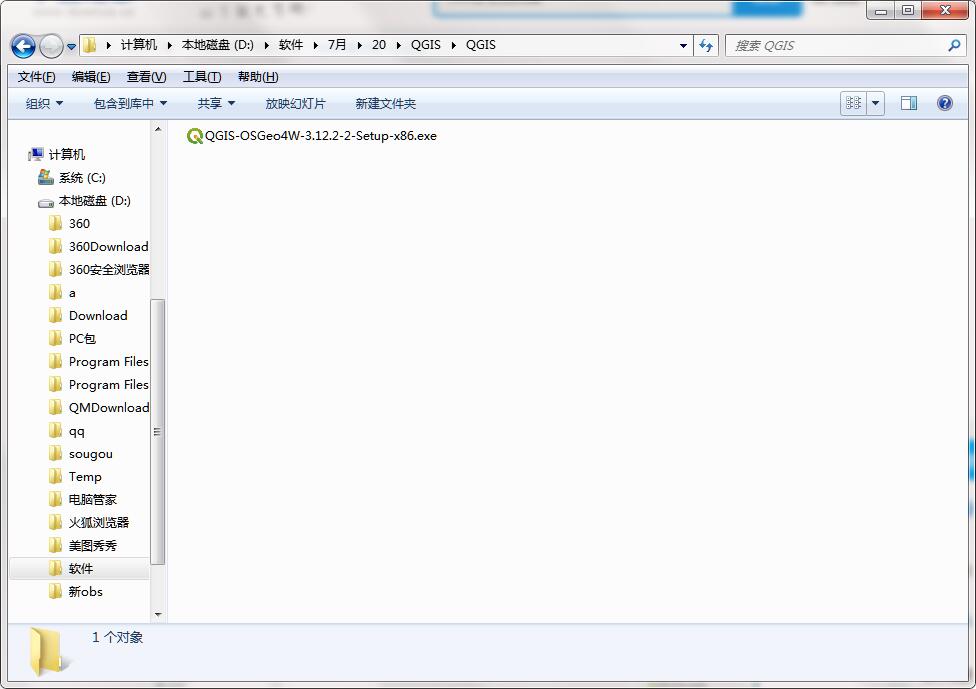This screenshot has width=976, height=689.
Task: Open the Temp folder in the tree
Action: tap(85, 477)
